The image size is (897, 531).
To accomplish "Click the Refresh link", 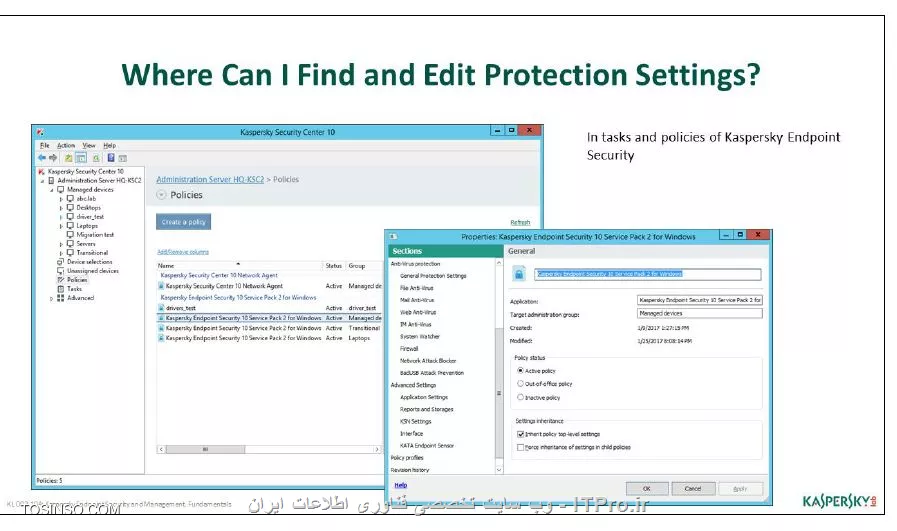I will [520, 222].
